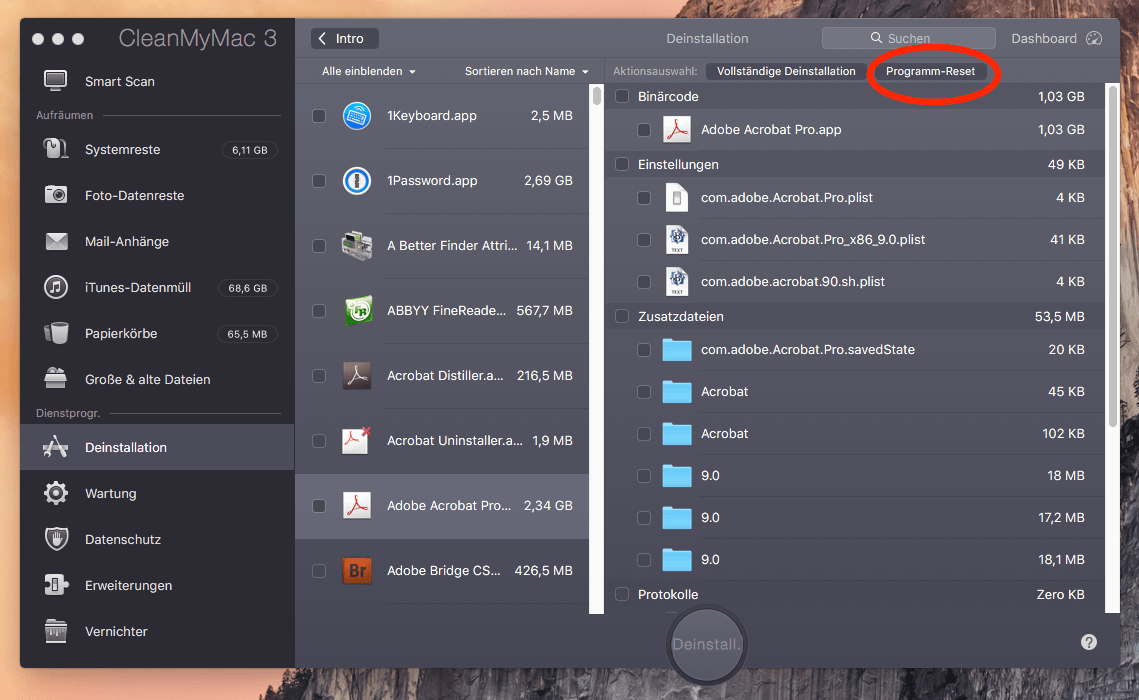The image size is (1139, 700).
Task: Click com.adobe.Acrobat.Pro_x86_9.0.plist entry
Action: 813,240
